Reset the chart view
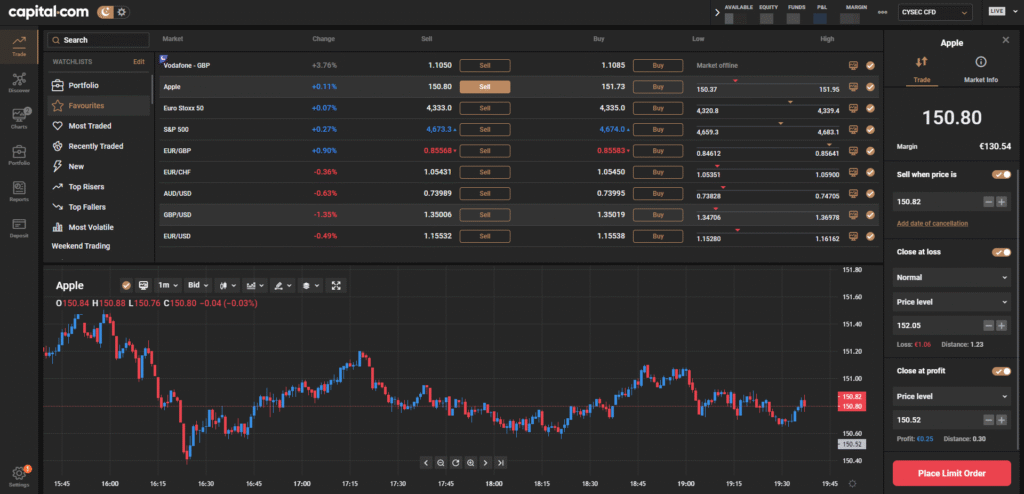Viewport: 1024px width, 494px height. 456,463
